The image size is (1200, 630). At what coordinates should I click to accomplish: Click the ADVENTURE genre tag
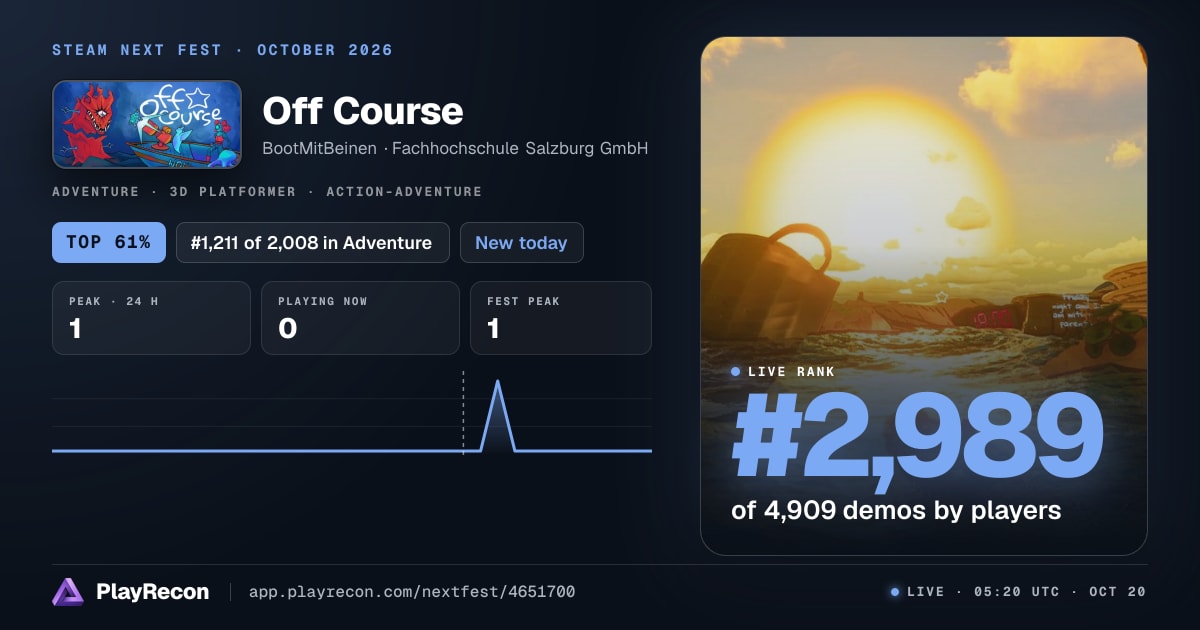click(x=96, y=191)
